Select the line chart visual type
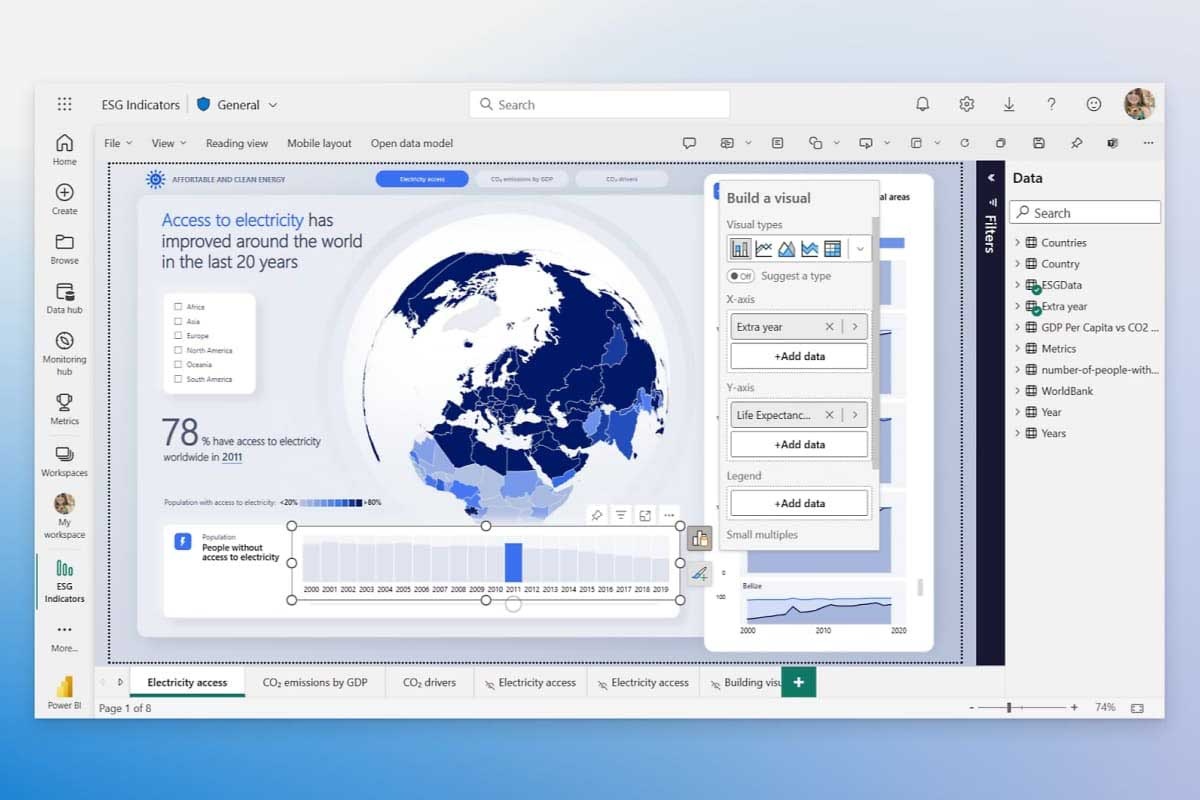 pos(764,248)
